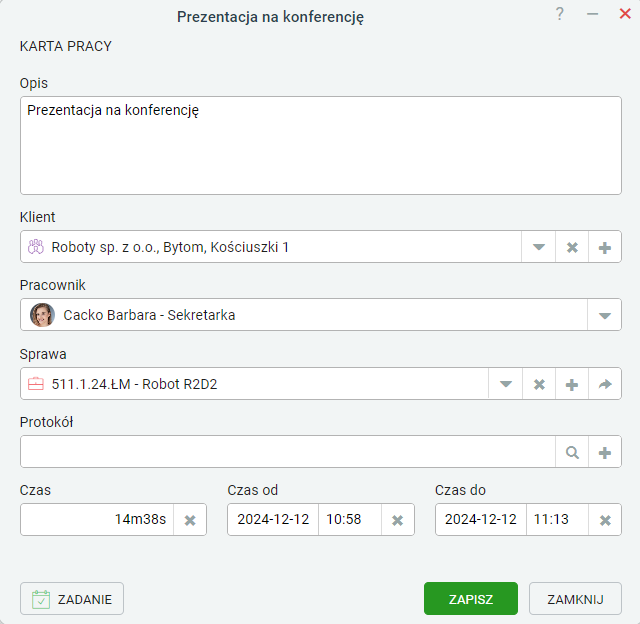Search protocols with the magnifier icon
This screenshot has width=640, height=624.
[572, 452]
